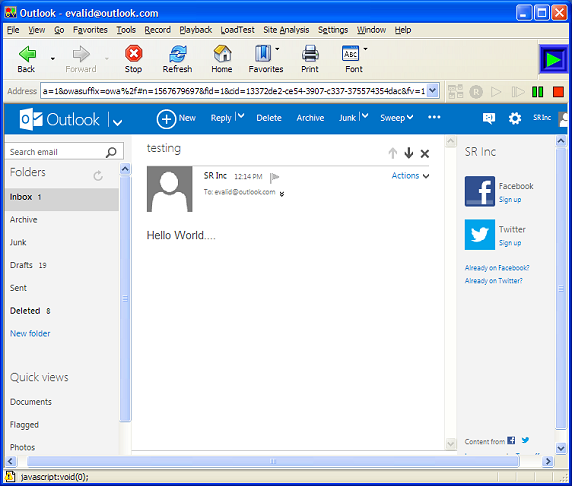
Task: Open the Flagged quick view
Action: click(24, 425)
